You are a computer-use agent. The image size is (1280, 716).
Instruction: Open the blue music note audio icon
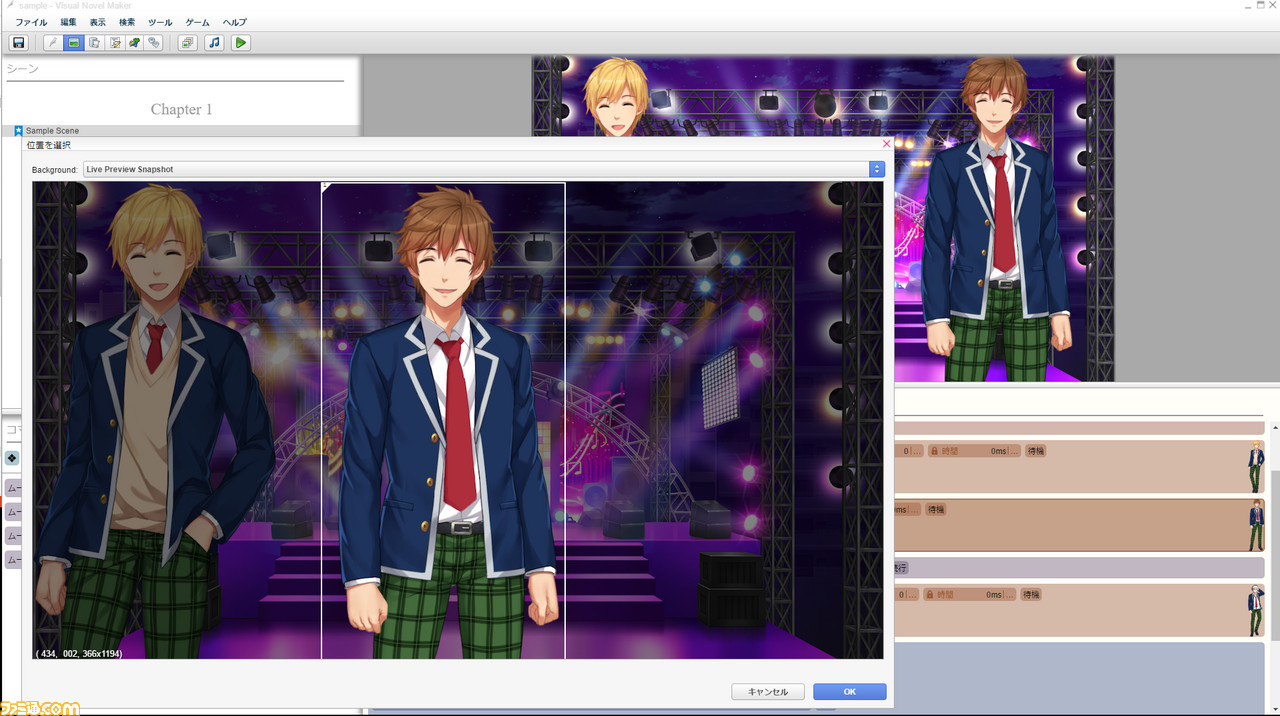coord(214,43)
